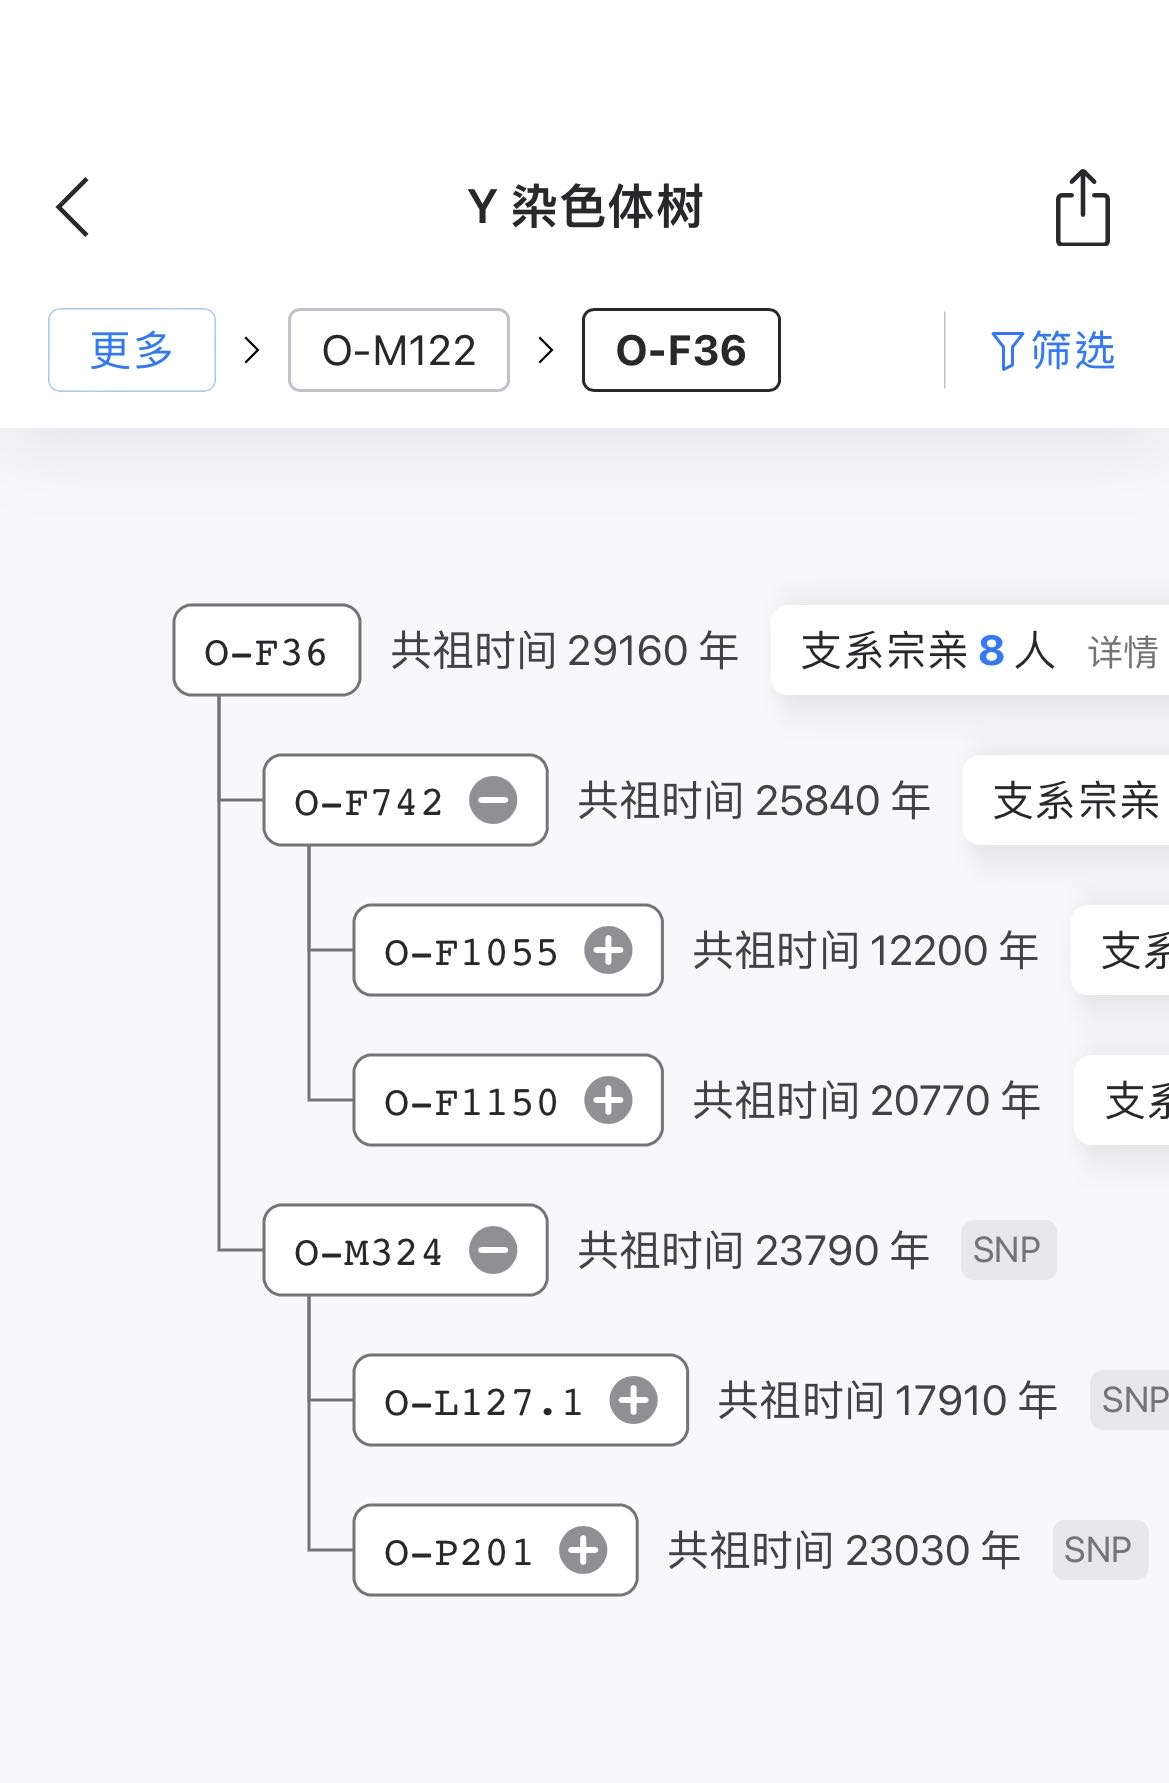The image size is (1169, 1783).
Task: Open 支系宗亲 card for O-F742
Action: tap(1075, 801)
